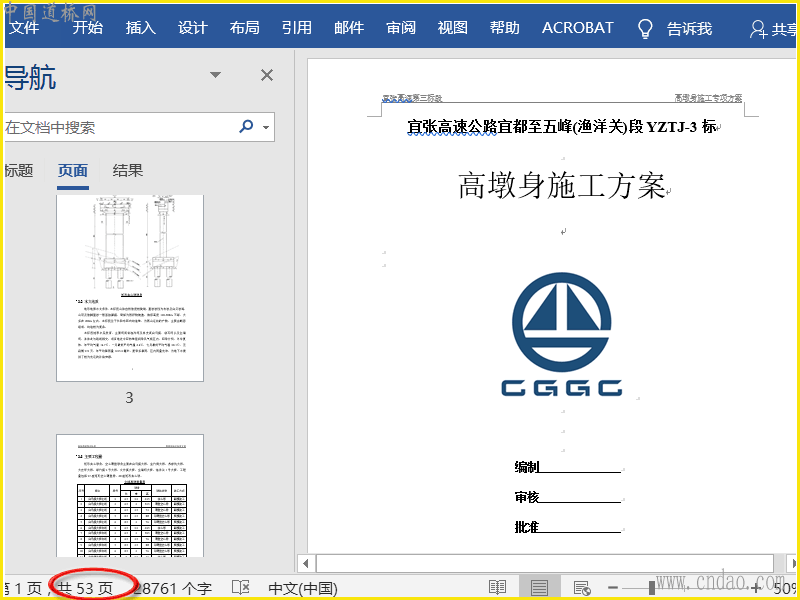
Task: Click the 审核 signature line
Action: pos(567,496)
